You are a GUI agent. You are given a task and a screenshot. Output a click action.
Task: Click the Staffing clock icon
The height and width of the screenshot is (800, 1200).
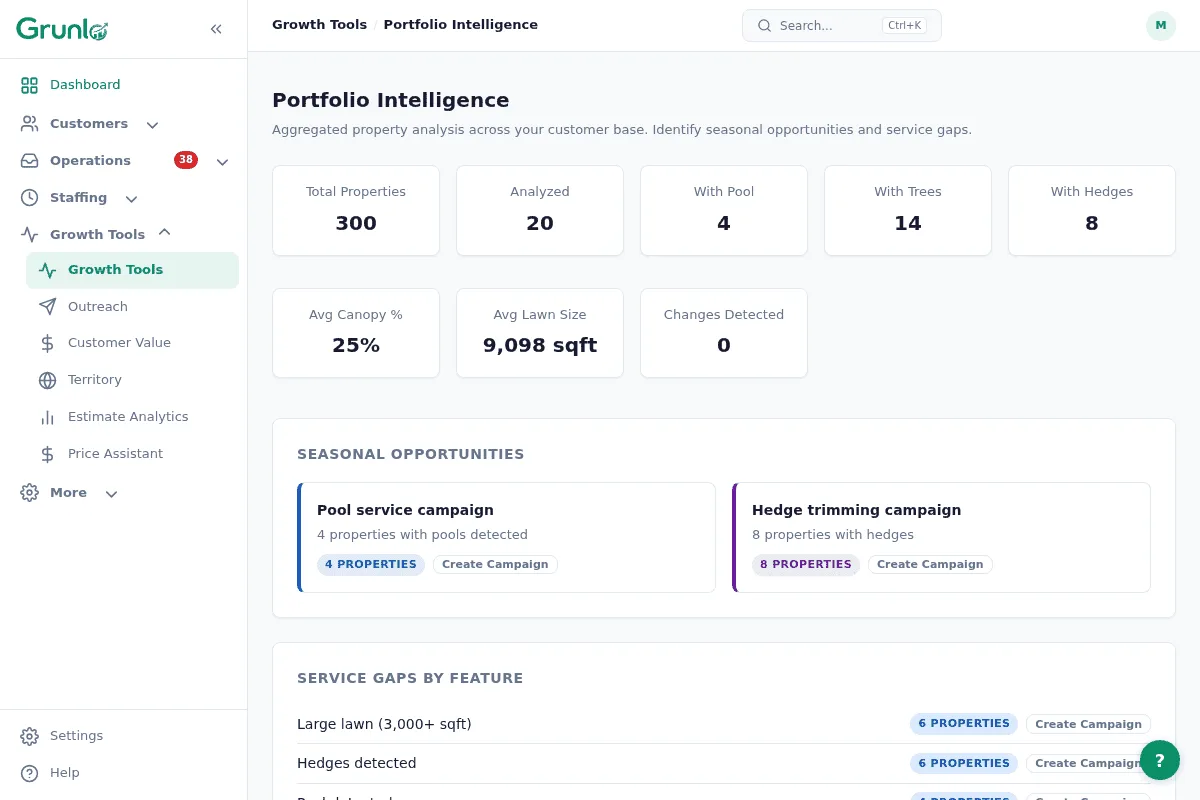tap(30, 198)
